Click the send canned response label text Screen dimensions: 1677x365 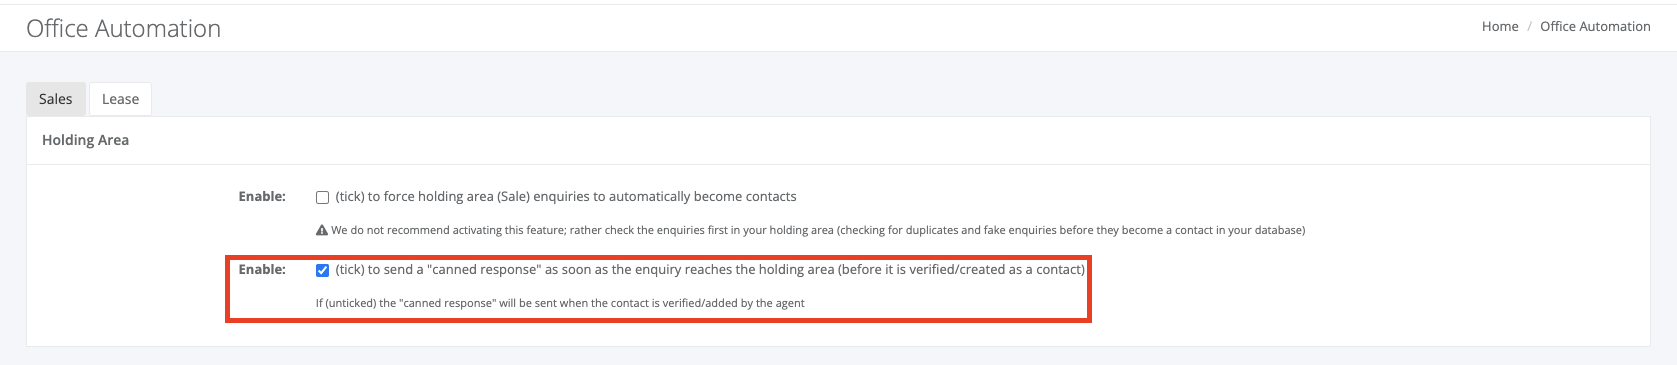(710, 270)
